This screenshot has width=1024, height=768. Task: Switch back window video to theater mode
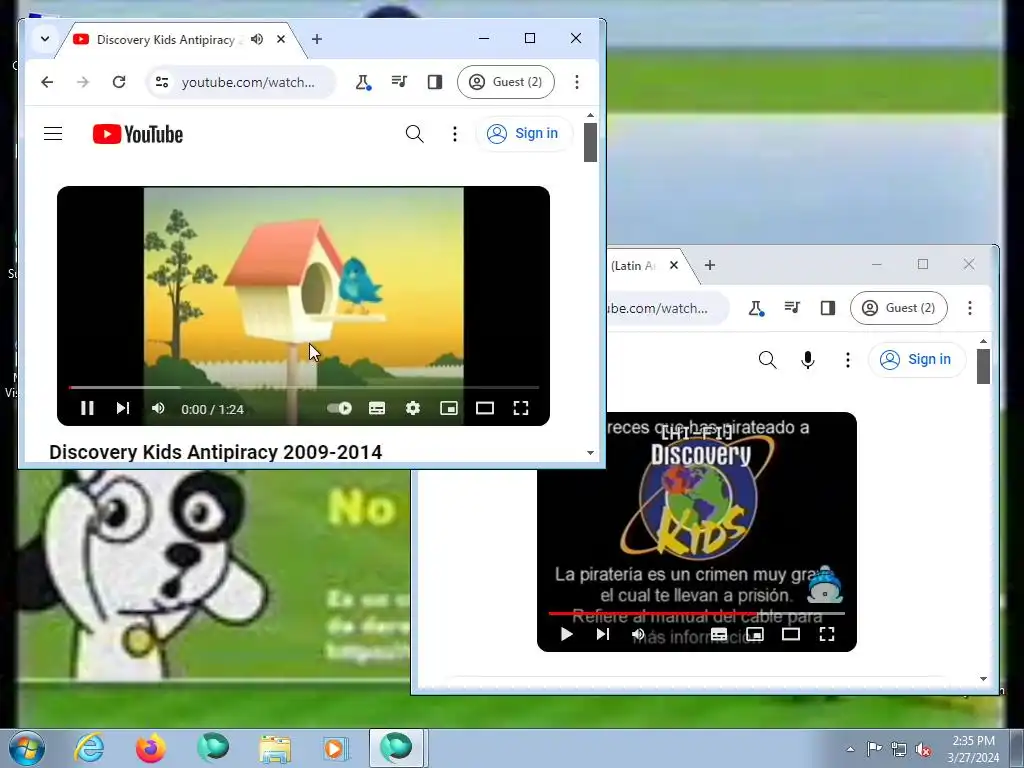(791, 634)
